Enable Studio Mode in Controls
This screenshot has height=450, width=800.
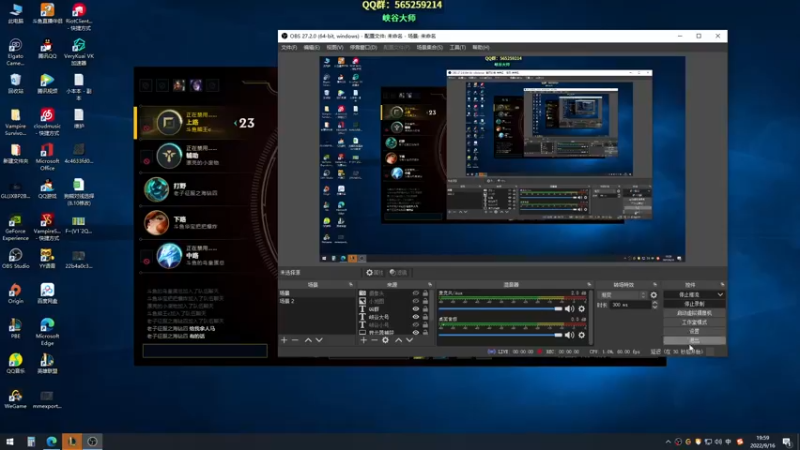694,322
